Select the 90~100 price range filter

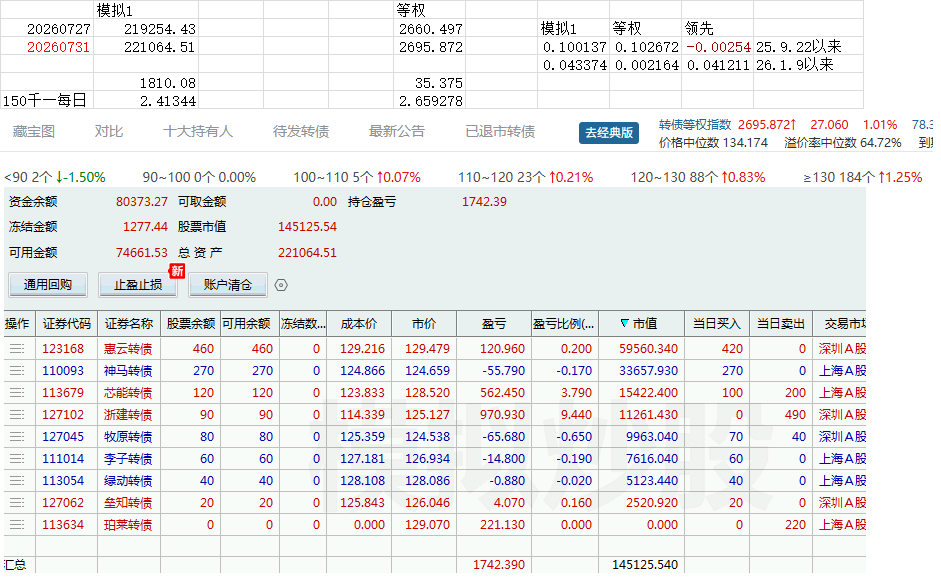(199, 178)
